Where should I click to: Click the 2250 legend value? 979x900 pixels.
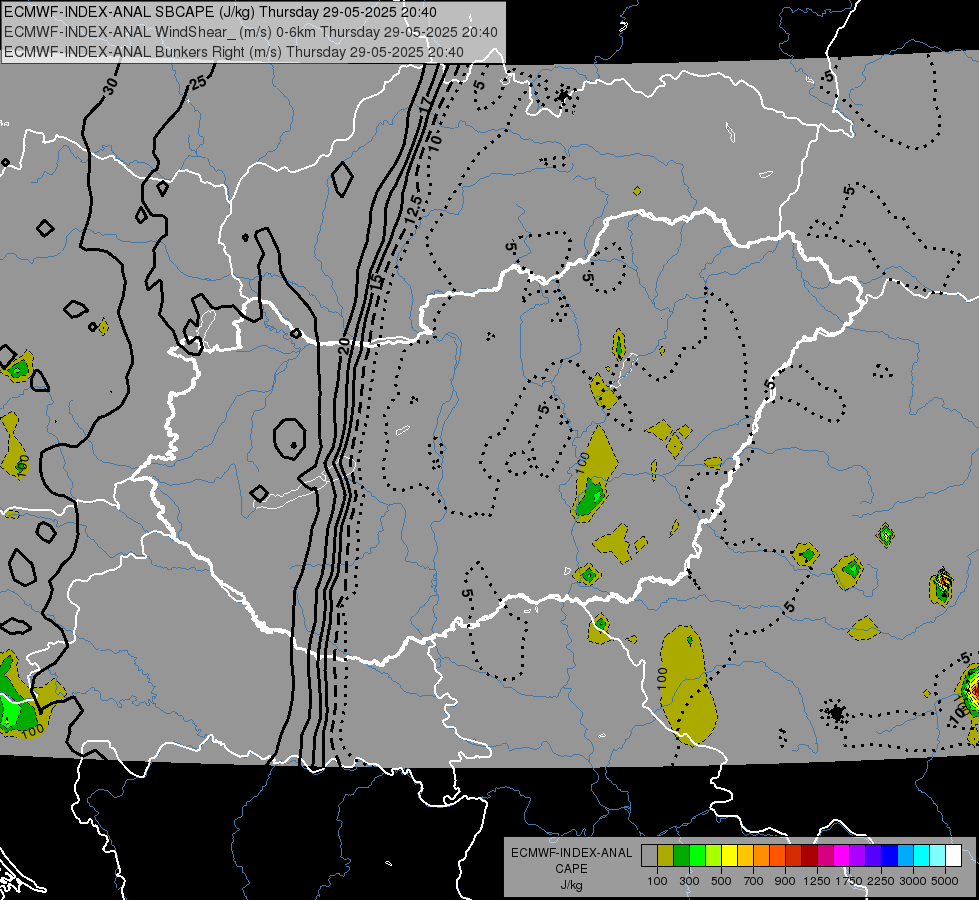pos(881,881)
